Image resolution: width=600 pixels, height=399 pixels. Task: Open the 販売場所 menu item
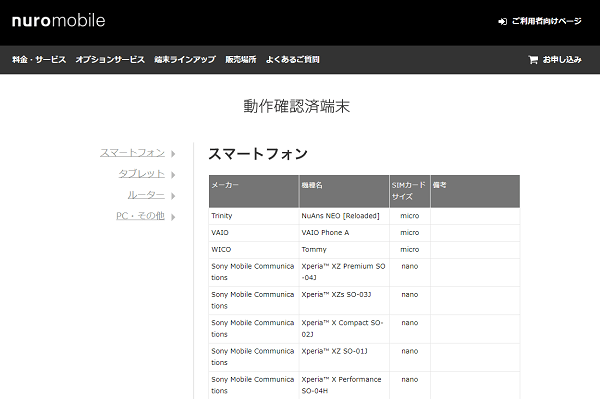click(241, 60)
